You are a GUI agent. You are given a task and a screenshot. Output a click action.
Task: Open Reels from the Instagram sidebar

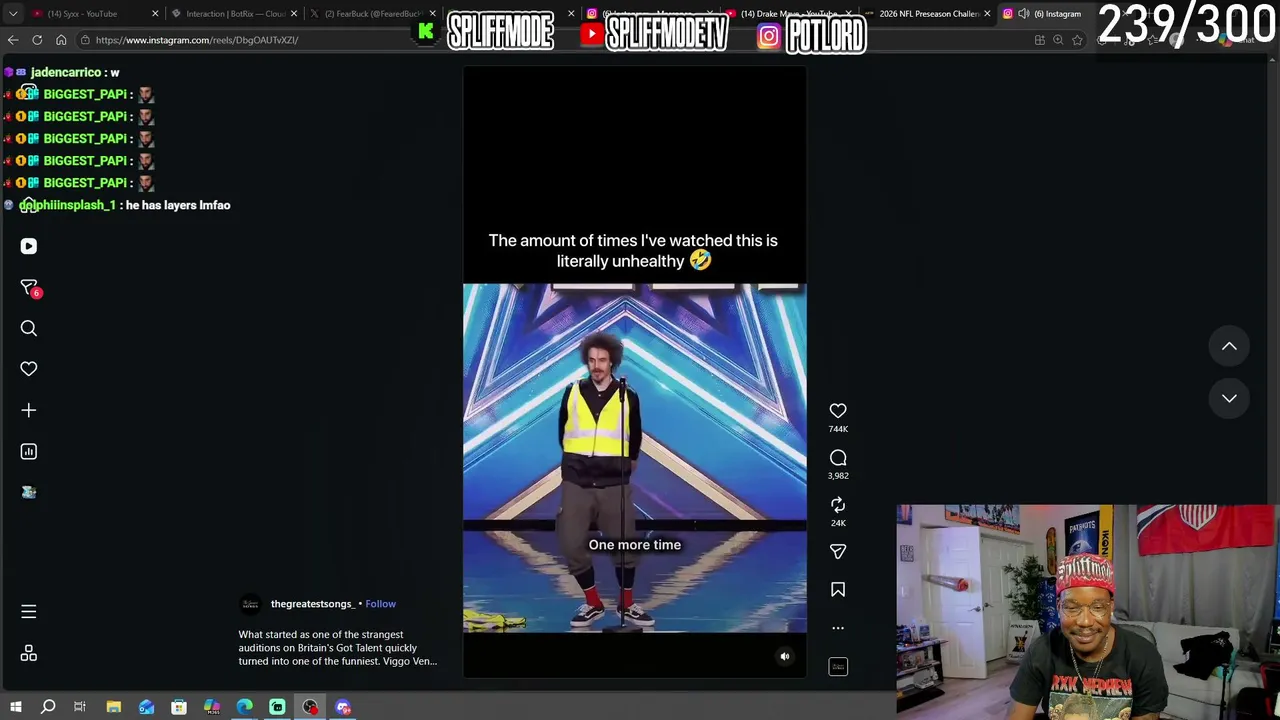pos(28,246)
